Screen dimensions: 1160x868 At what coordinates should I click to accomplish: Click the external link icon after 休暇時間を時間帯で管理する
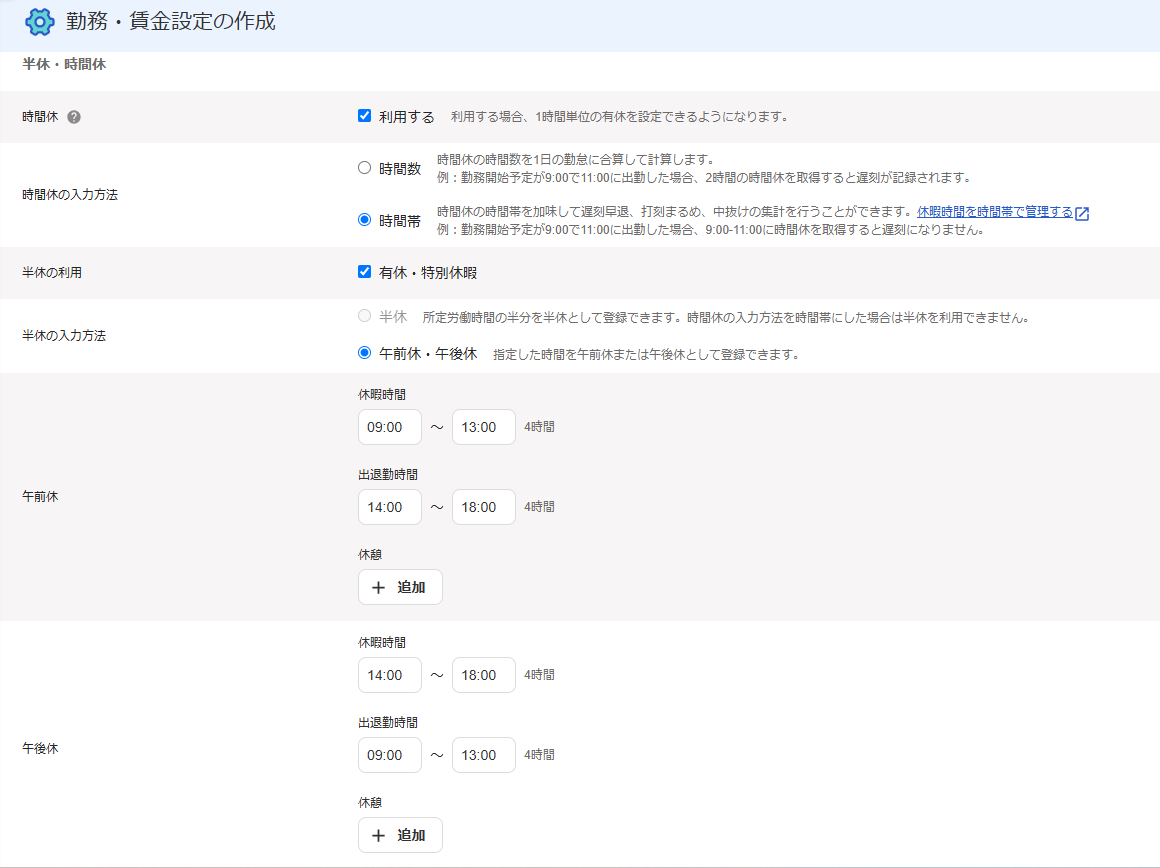1082,213
